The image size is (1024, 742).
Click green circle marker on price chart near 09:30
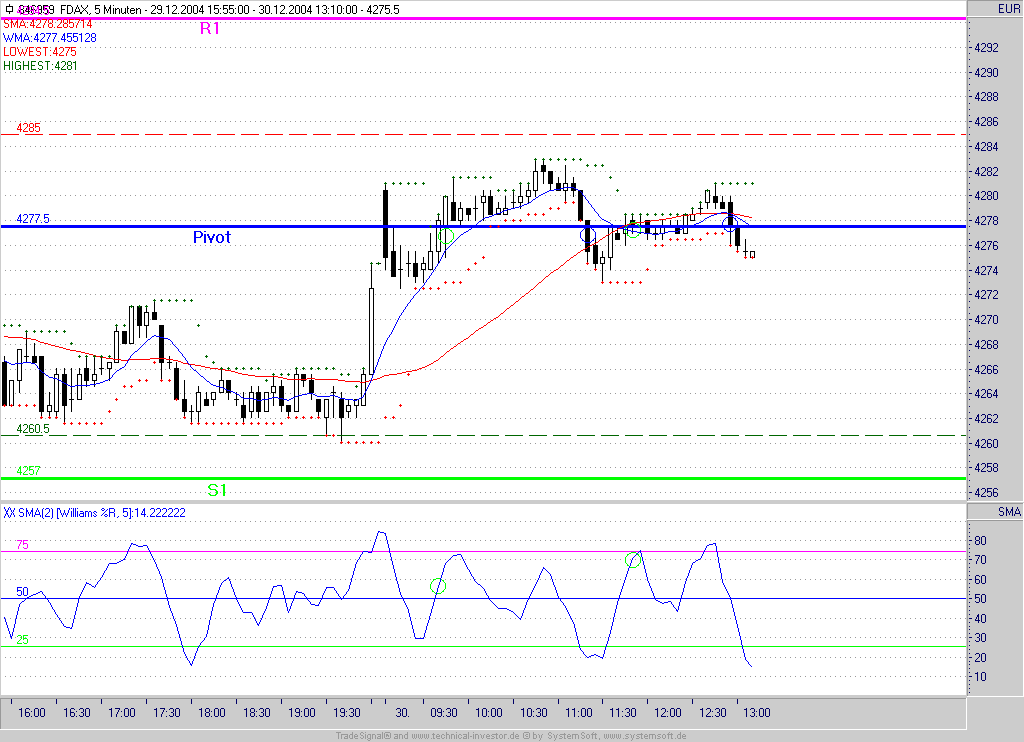tap(445, 235)
